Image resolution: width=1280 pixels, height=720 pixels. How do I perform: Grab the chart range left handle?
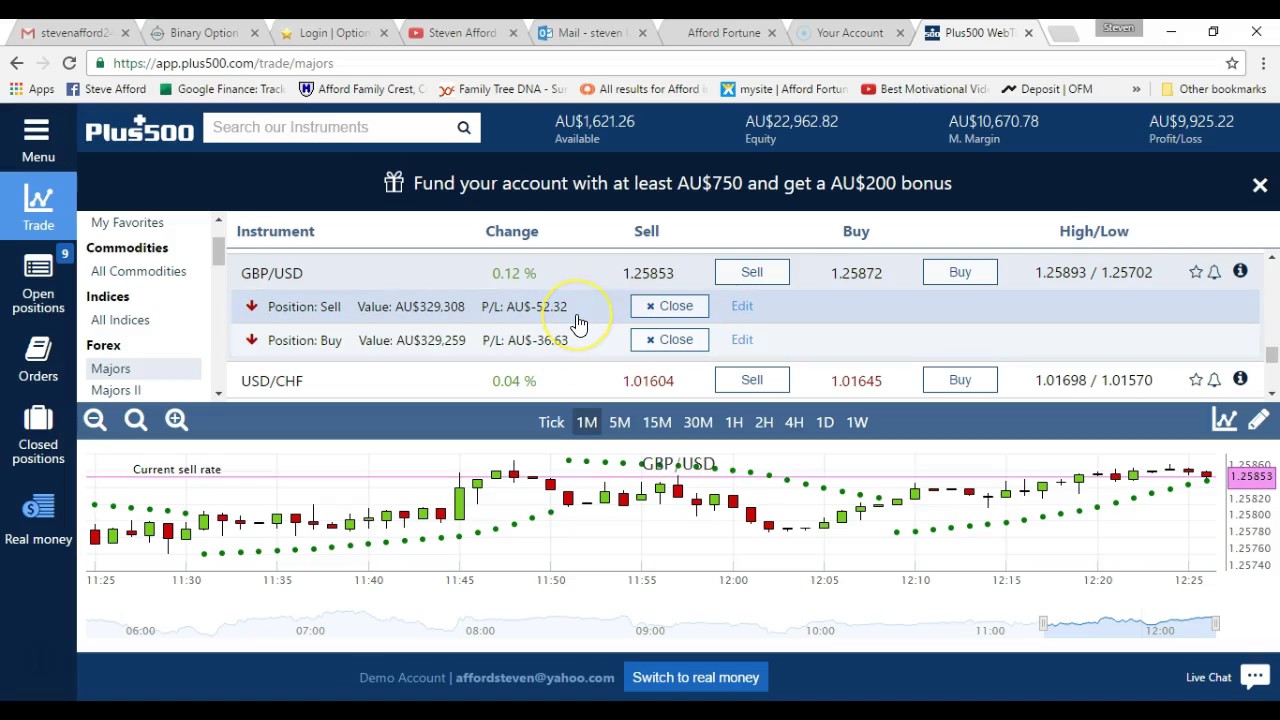[x=1043, y=624]
